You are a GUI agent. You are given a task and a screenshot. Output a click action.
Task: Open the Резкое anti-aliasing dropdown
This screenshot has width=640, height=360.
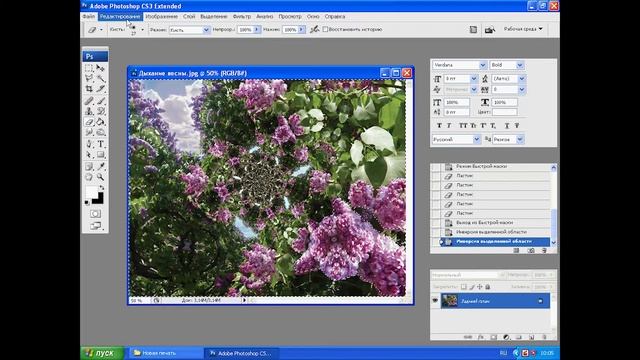tap(520, 140)
